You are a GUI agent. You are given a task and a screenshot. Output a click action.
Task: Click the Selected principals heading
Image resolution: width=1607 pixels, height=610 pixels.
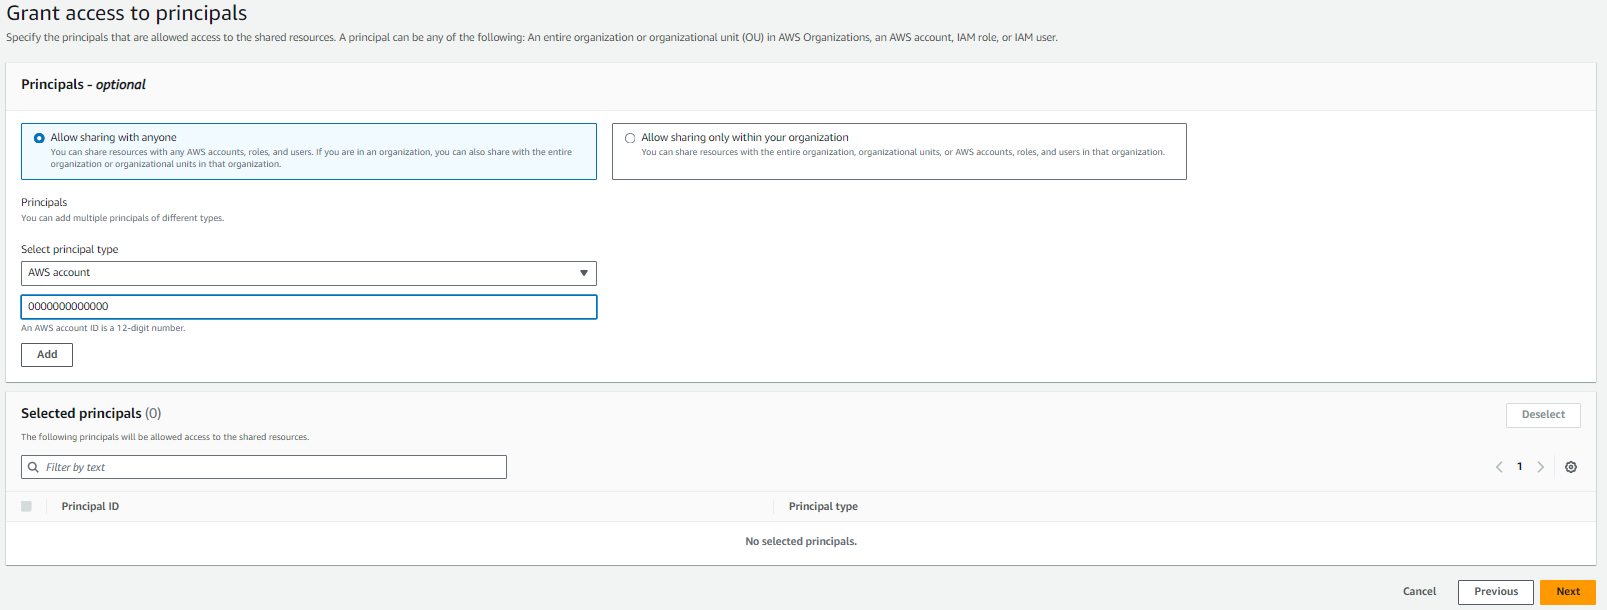pos(82,413)
